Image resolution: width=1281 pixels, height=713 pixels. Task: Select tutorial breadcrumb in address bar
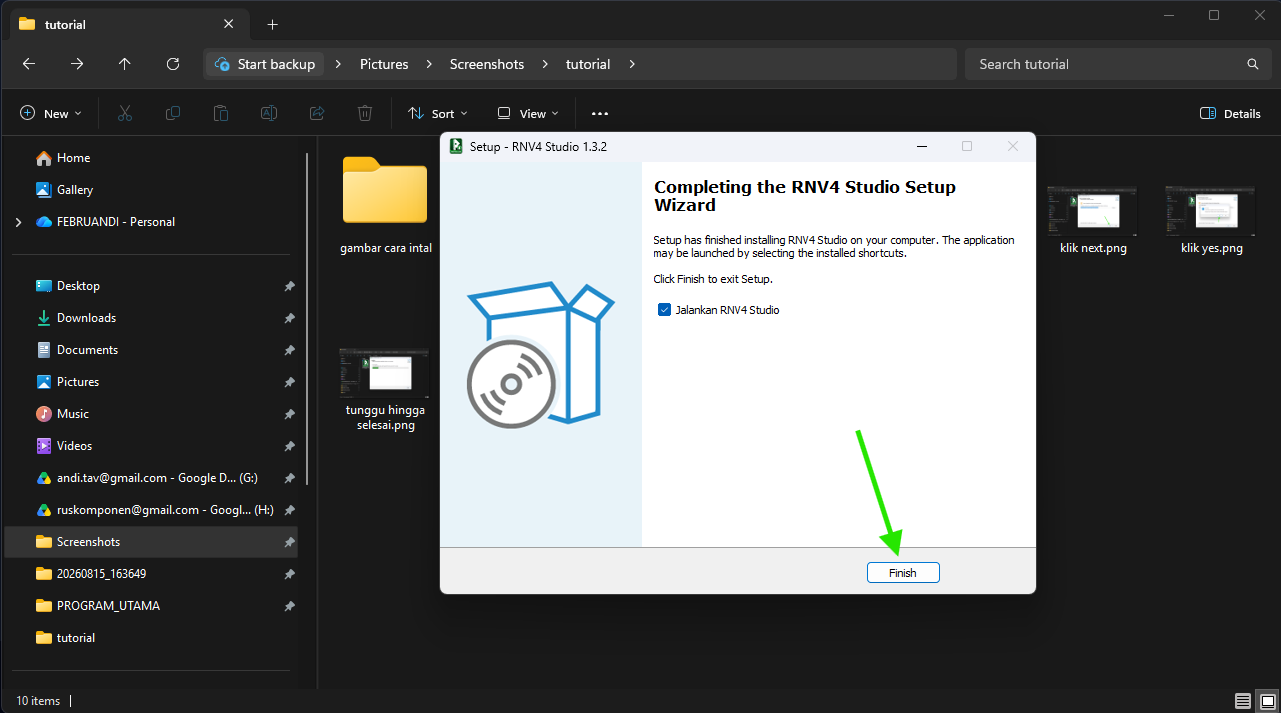click(x=588, y=64)
